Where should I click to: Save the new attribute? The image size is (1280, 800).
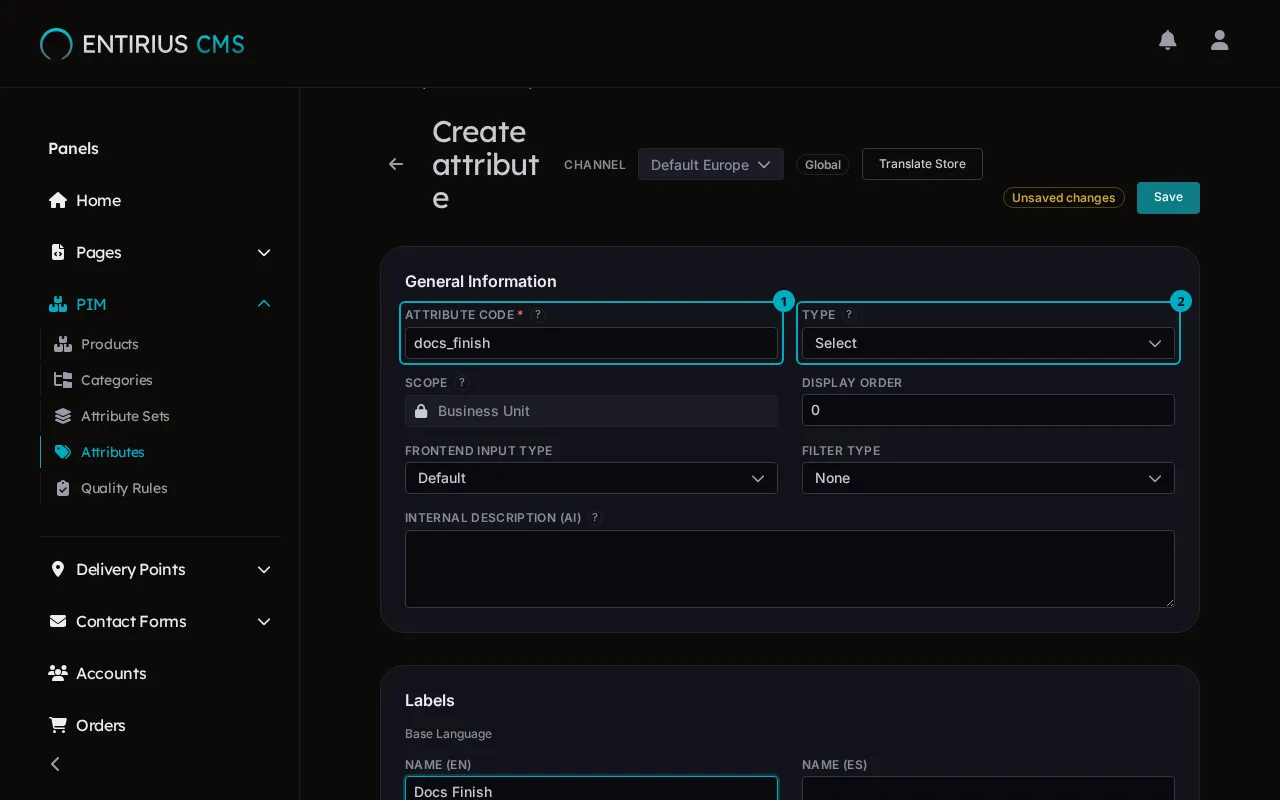click(x=1168, y=198)
